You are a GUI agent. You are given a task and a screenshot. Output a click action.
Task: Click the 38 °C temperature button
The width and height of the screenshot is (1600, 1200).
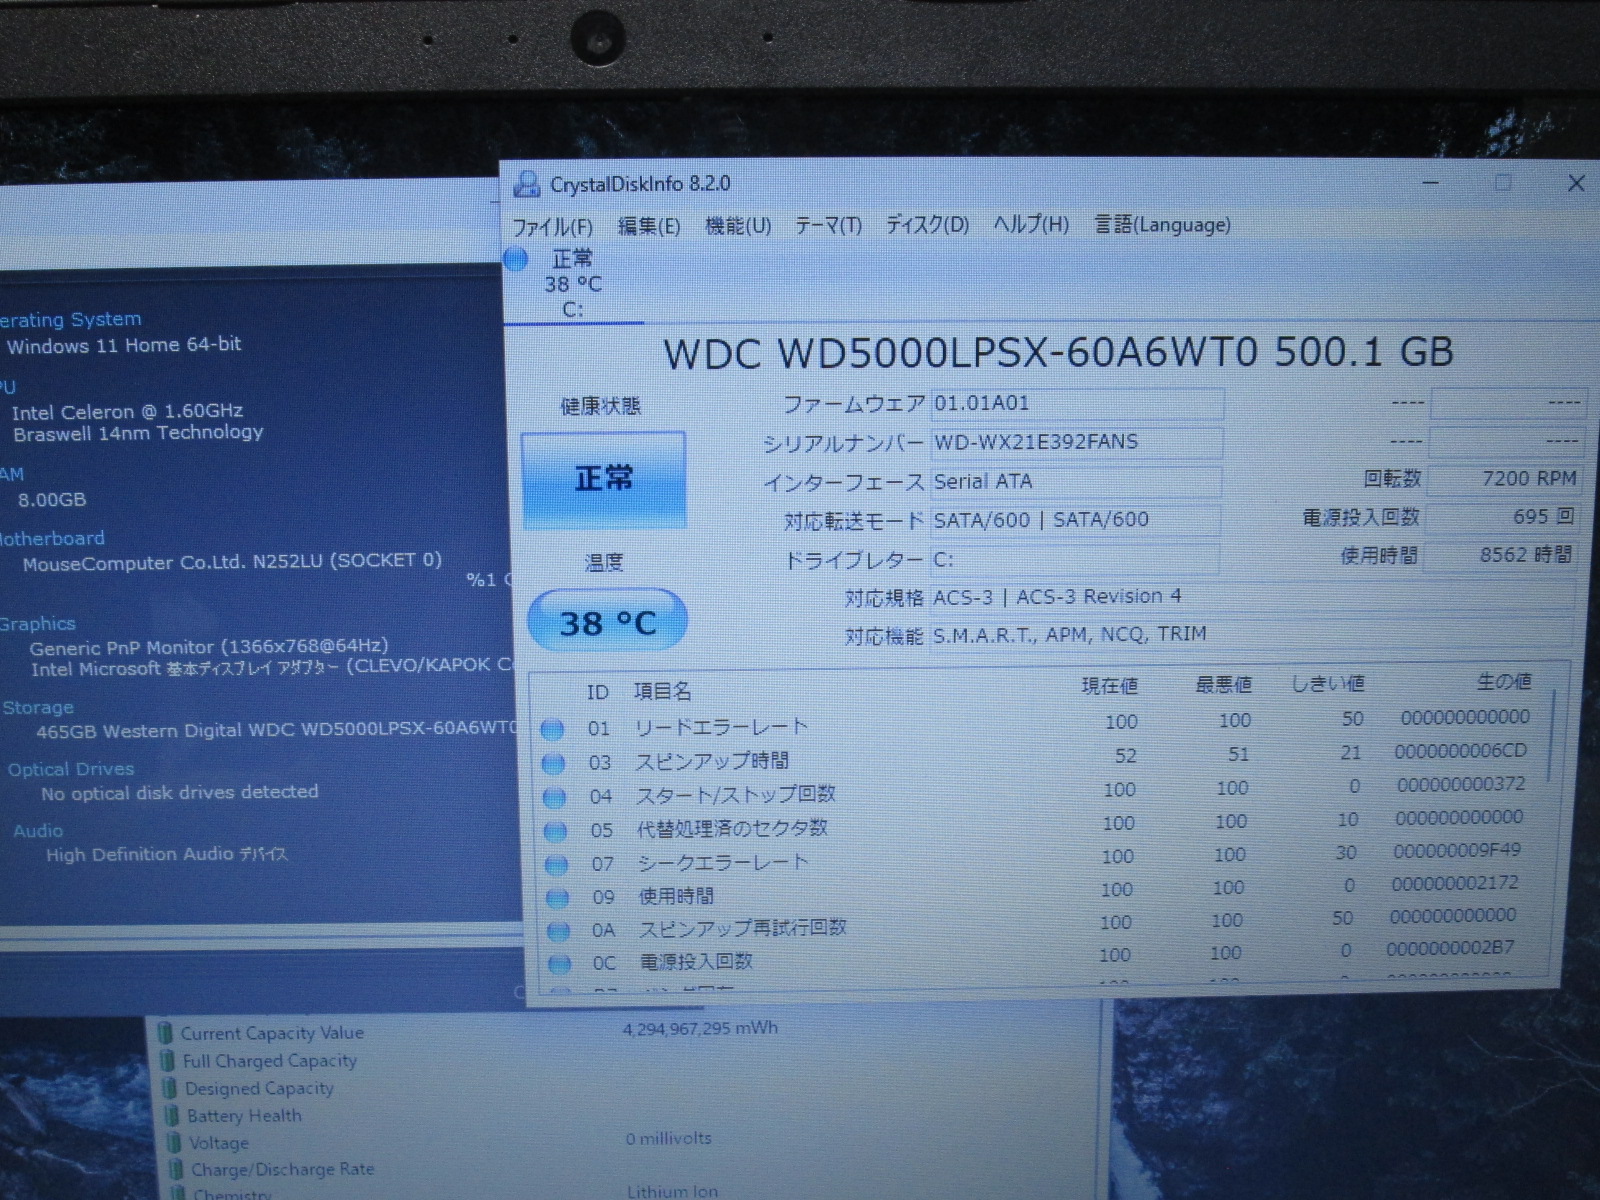607,622
